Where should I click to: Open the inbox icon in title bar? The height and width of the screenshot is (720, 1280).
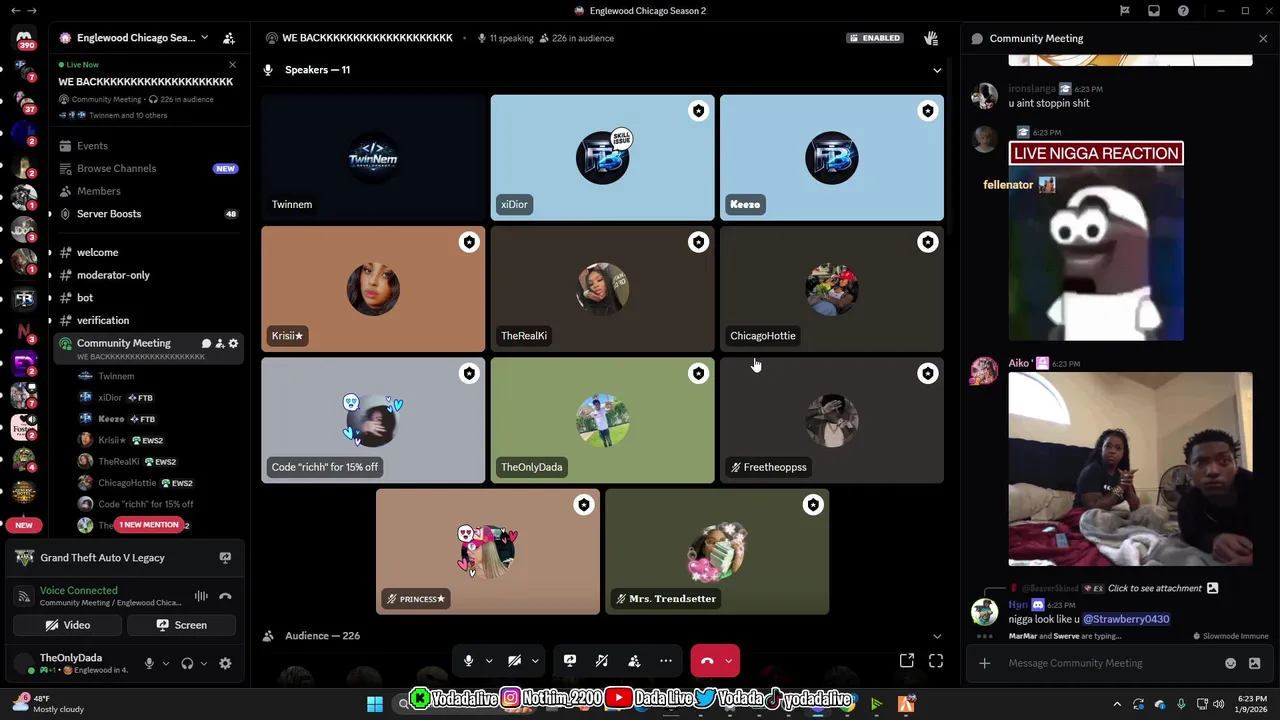coord(1154,11)
